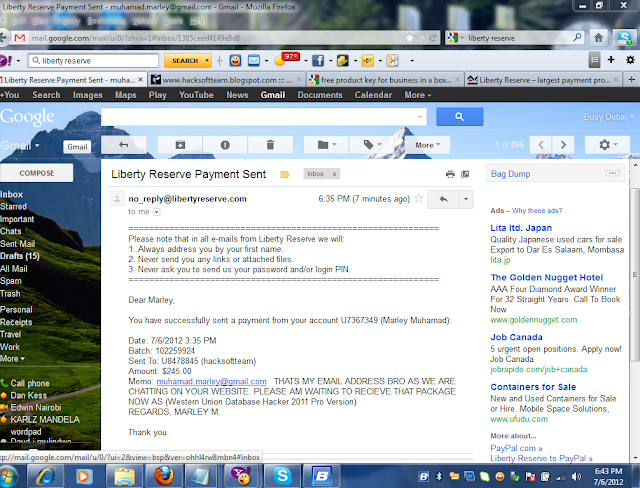The image size is (640, 488).
Task: Reload the page with the refresh icon
Action: click(433, 38)
